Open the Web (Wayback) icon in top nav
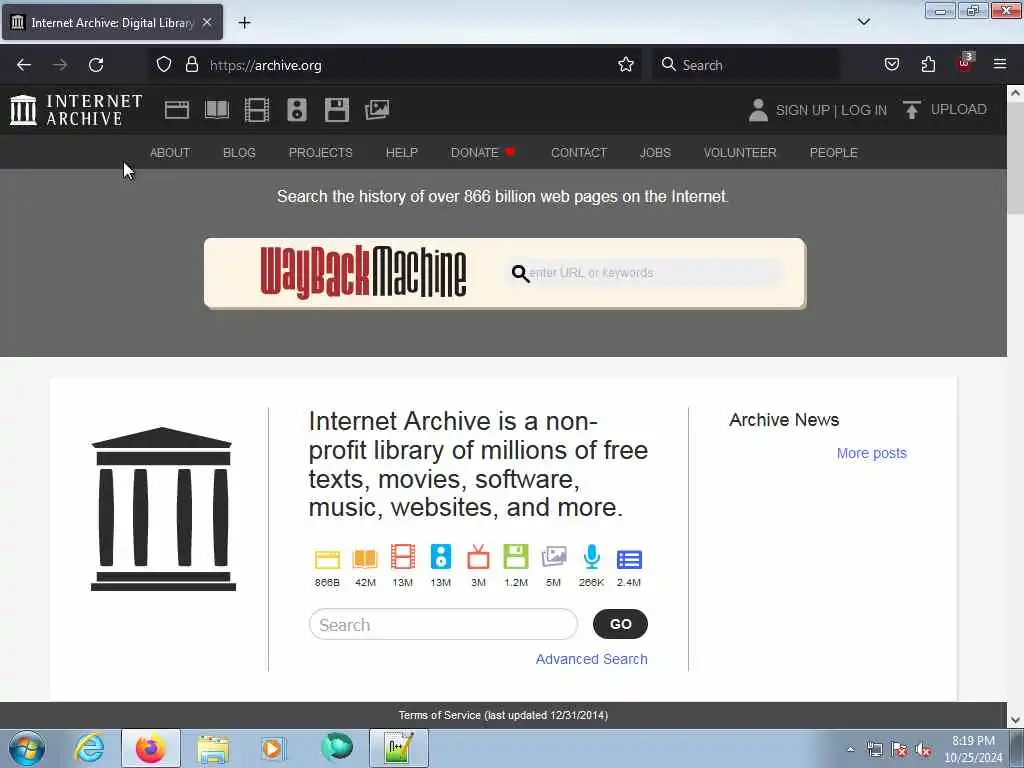This screenshot has width=1024, height=768. (x=176, y=110)
